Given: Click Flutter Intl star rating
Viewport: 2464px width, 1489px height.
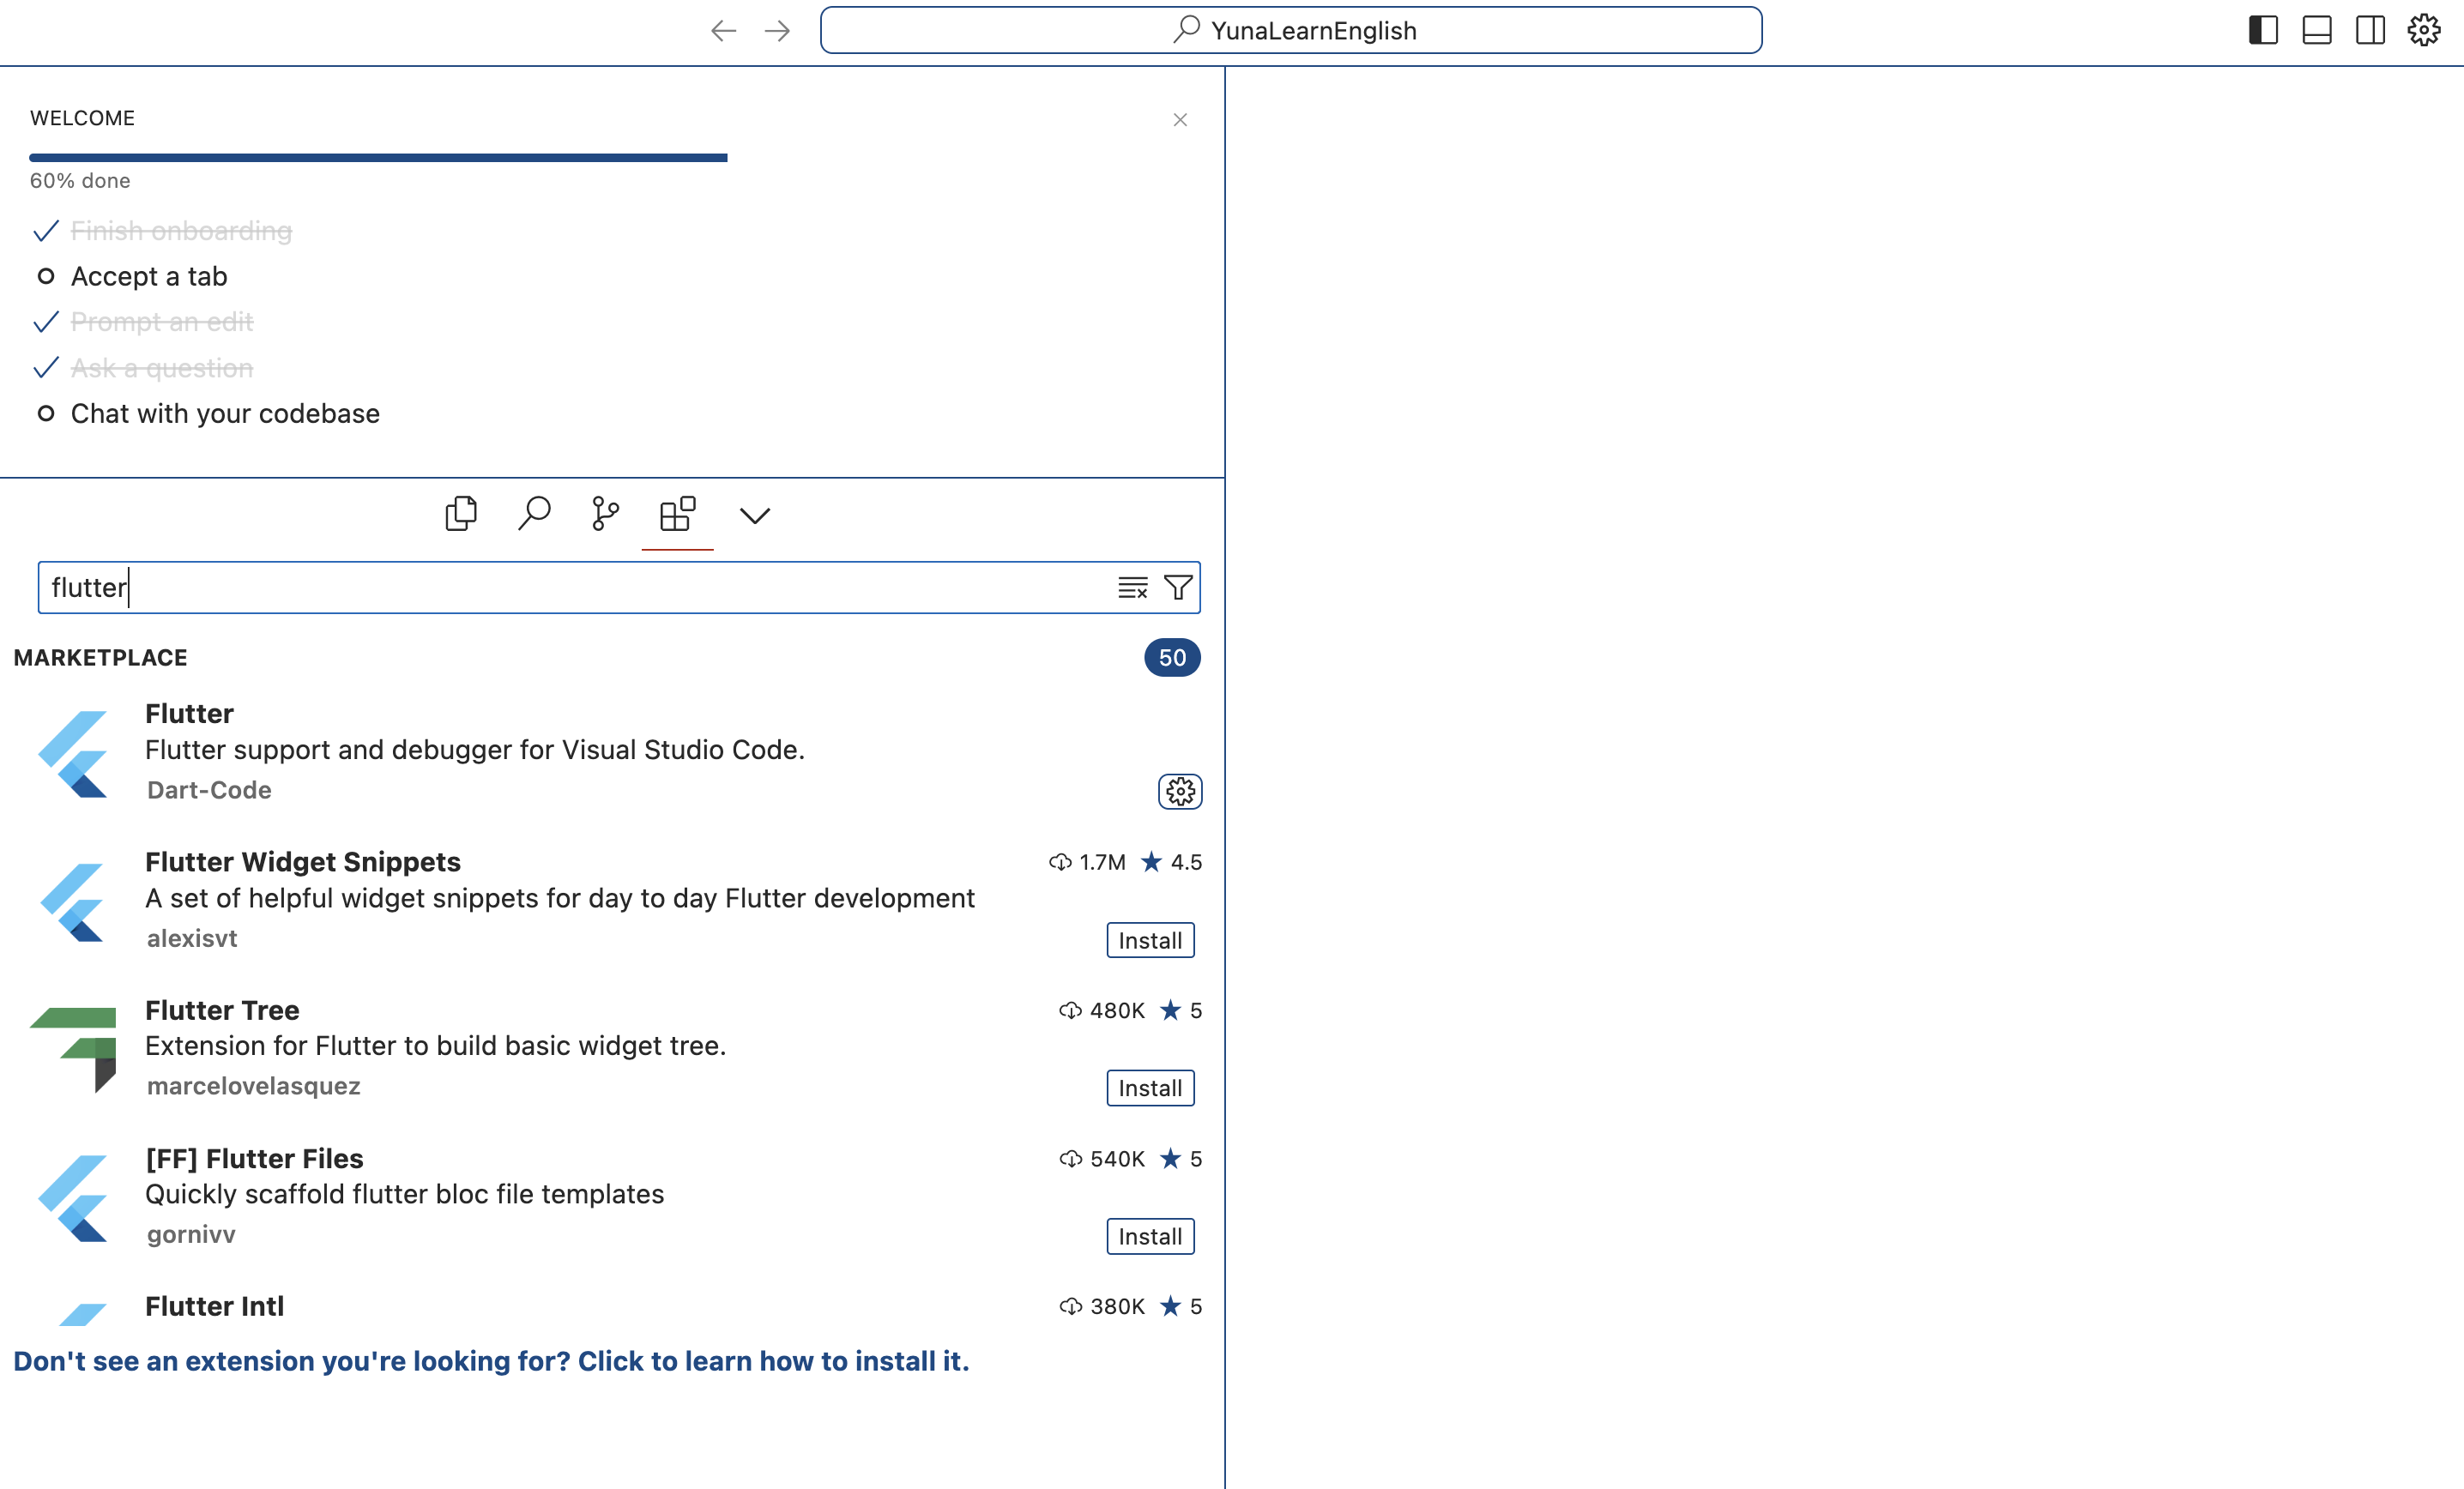Looking at the screenshot, I should click(1181, 1306).
